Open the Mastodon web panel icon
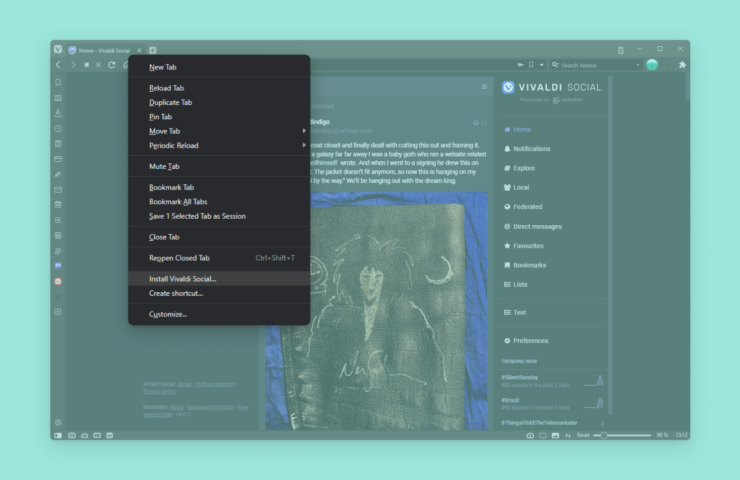740x480 pixels. click(58, 266)
